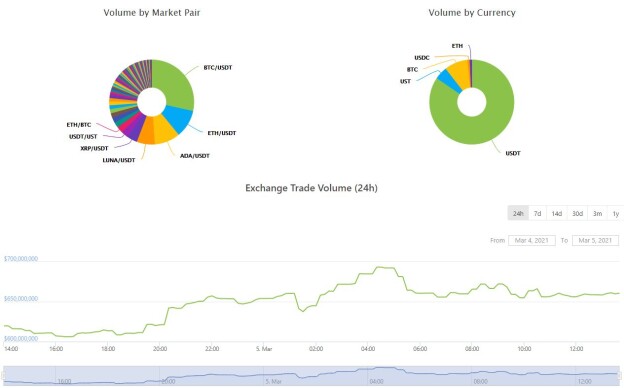The image size is (624, 388).
Task: Switch chart range to 1y
Action: coord(616,213)
